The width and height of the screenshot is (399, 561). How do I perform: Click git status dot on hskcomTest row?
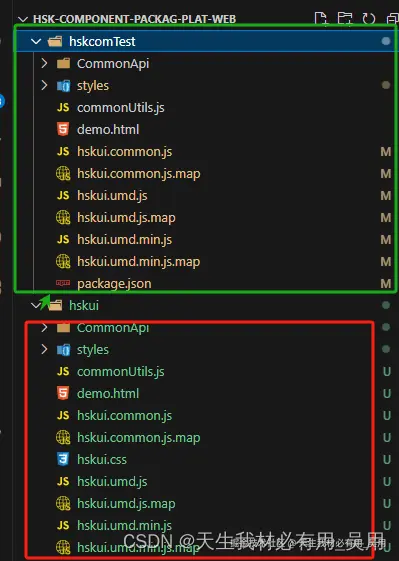[386, 41]
